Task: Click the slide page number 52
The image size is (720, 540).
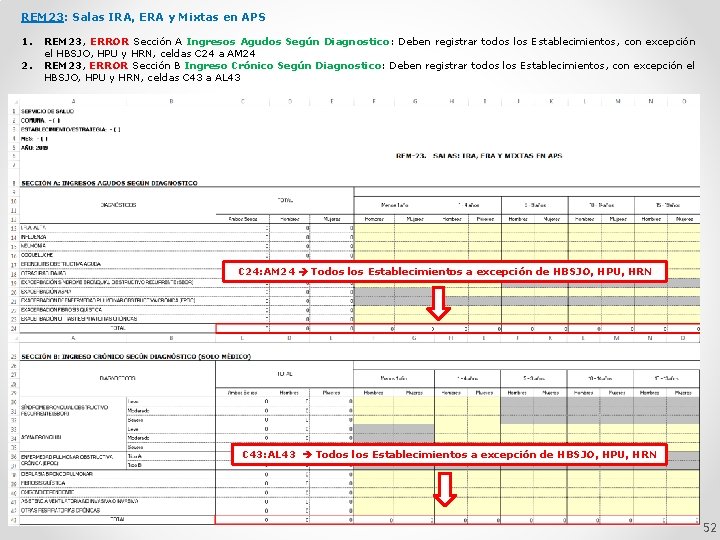Action: (709, 528)
